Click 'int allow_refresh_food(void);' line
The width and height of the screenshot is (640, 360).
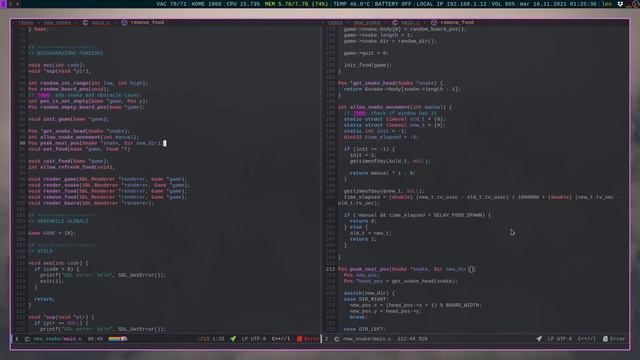[71, 167]
